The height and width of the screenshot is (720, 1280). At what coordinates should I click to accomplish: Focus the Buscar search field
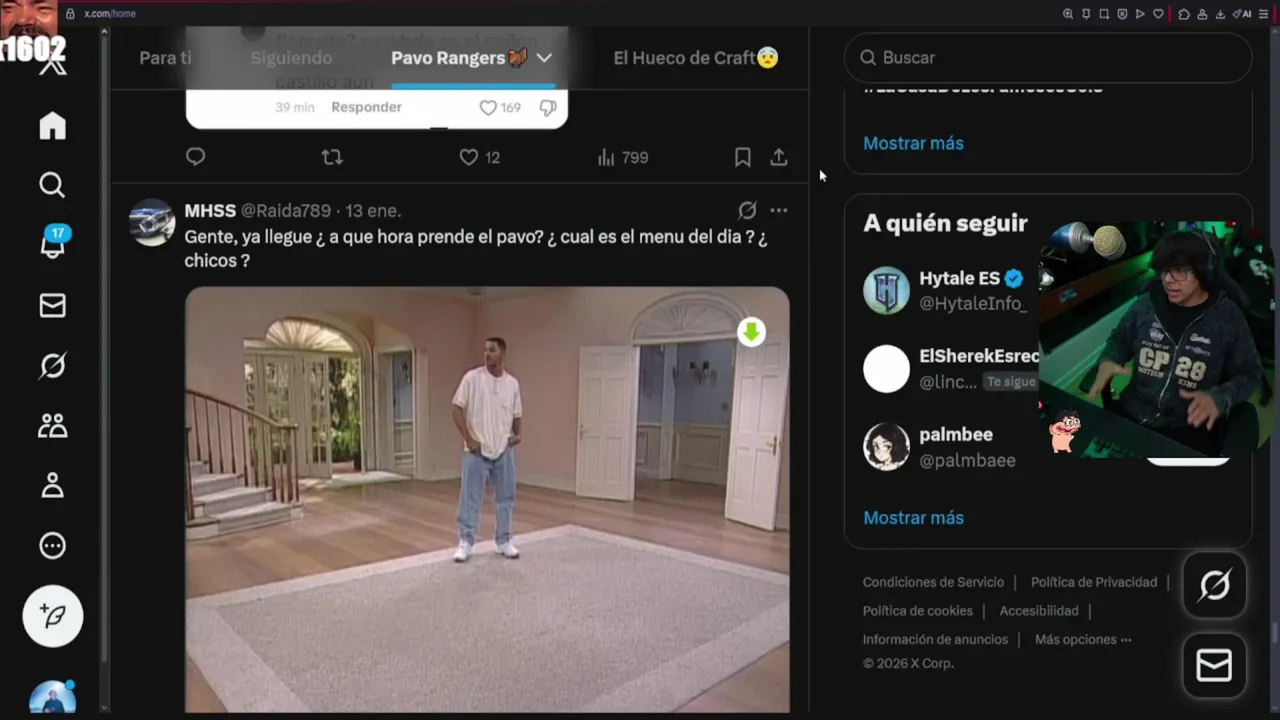[x=1048, y=58]
